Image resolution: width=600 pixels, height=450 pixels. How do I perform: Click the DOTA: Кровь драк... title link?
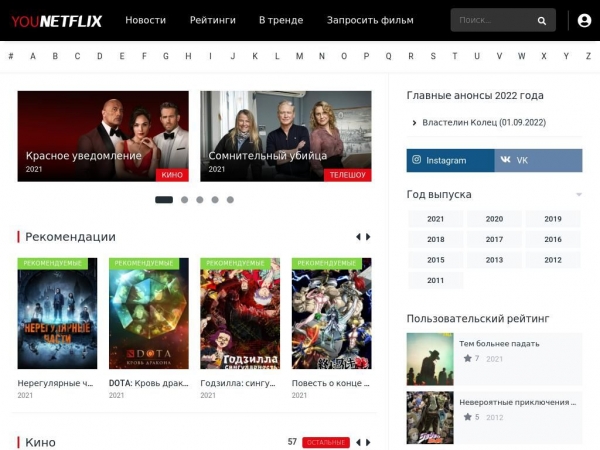pyautogui.click(x=148, y=383)
